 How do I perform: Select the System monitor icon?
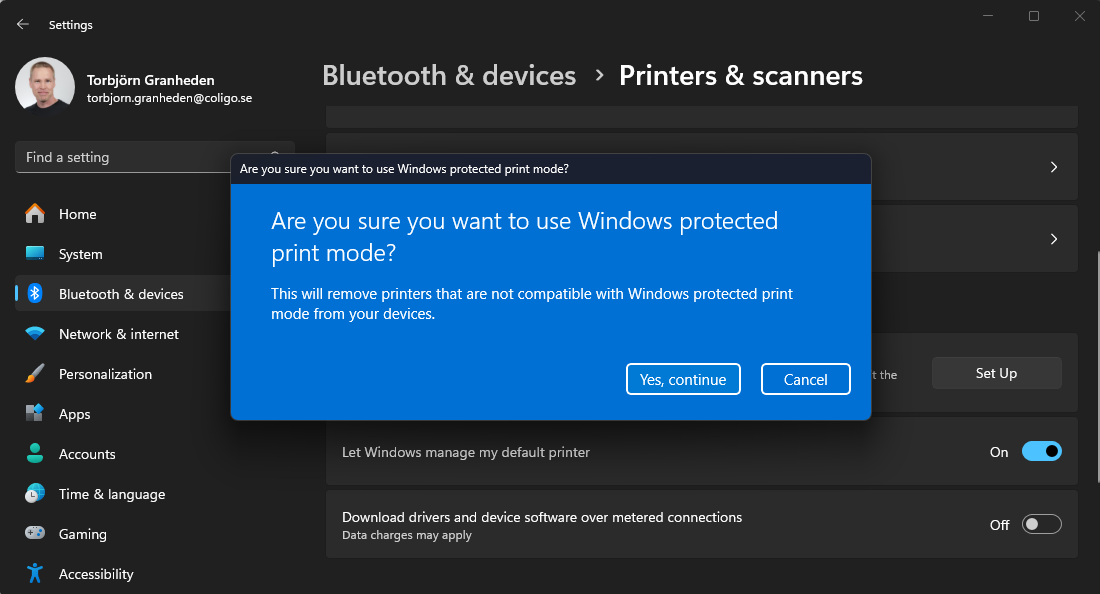(x=34, y=253)
